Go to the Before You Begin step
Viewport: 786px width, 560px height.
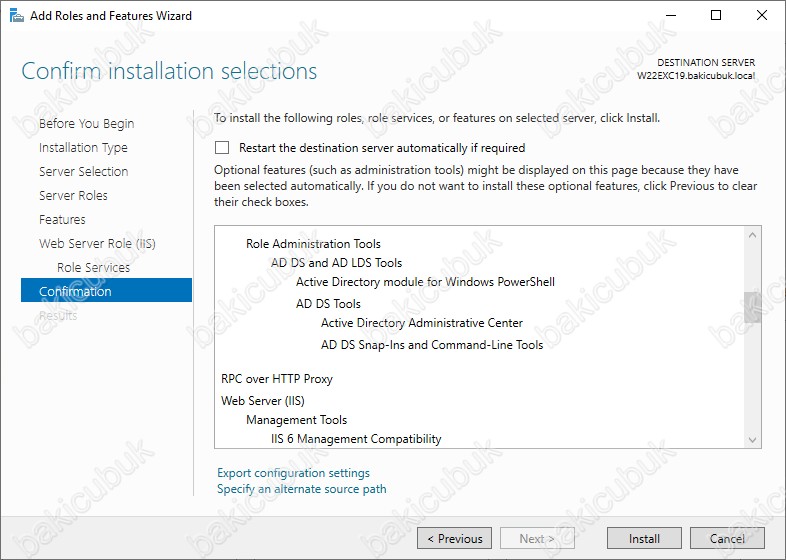click(x=87, y=123)
